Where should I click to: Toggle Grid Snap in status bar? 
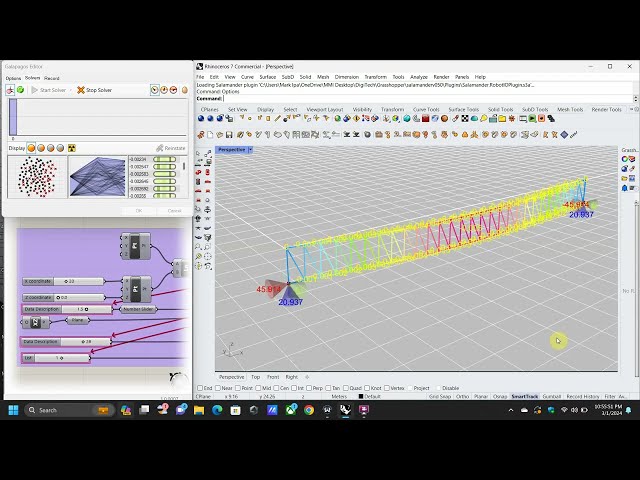[440, 396]
